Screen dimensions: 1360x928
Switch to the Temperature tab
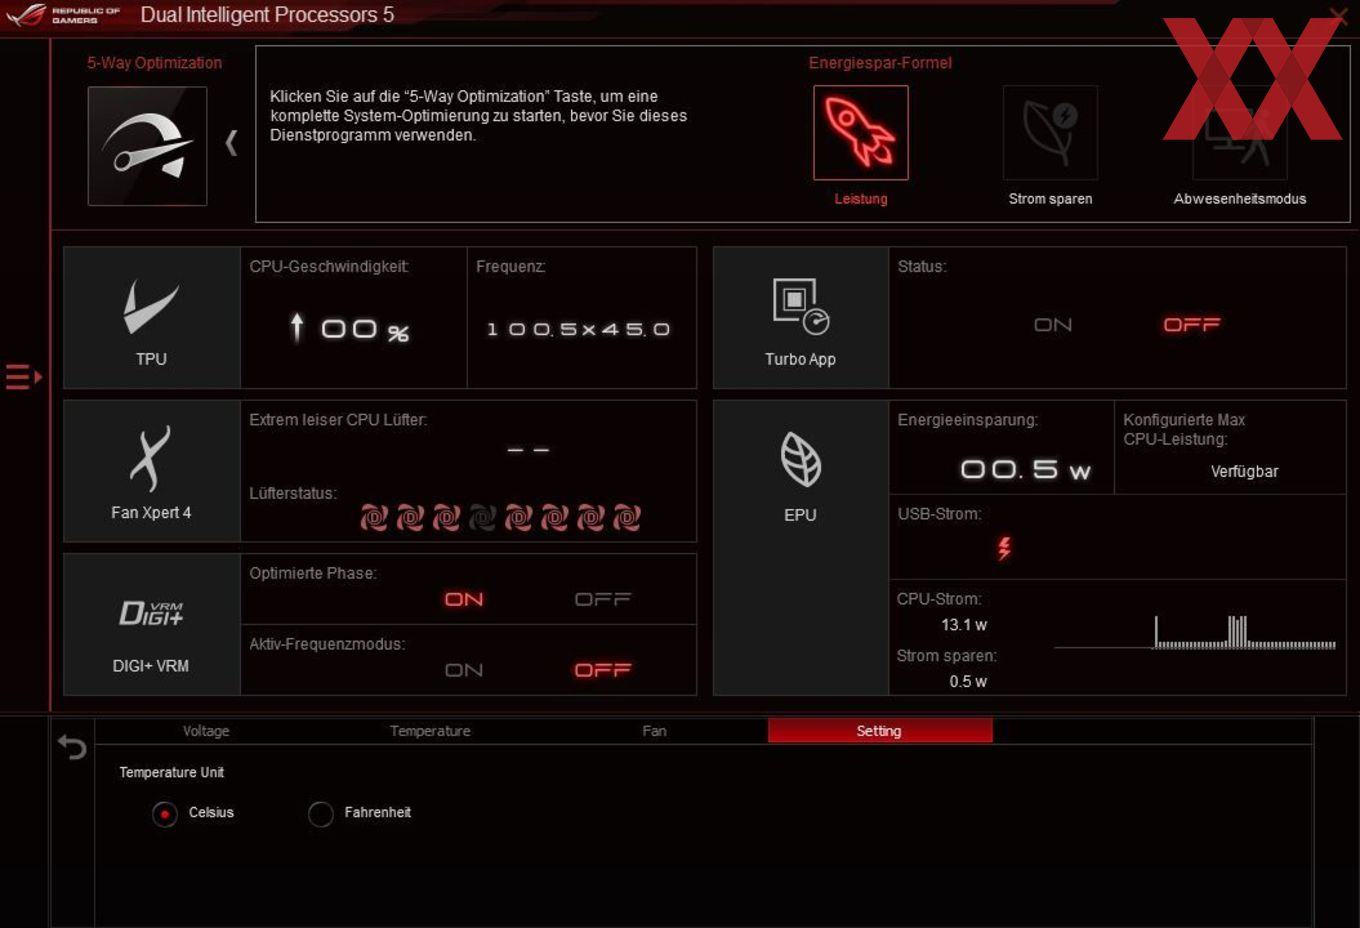click(x=430, y=731)
